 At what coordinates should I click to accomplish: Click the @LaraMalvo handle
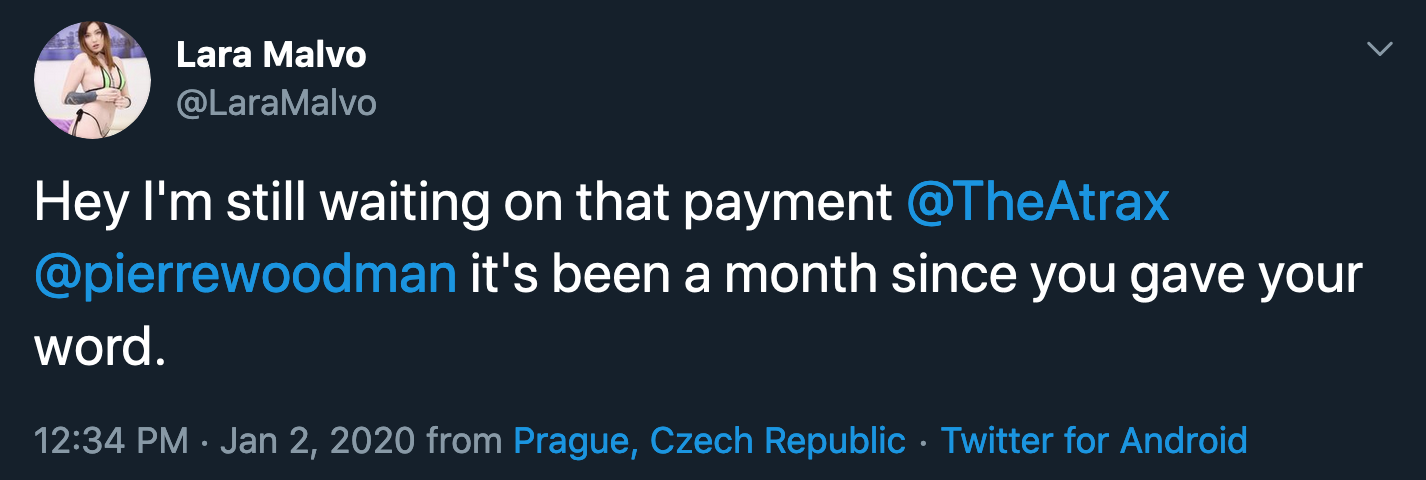[276, 102]
